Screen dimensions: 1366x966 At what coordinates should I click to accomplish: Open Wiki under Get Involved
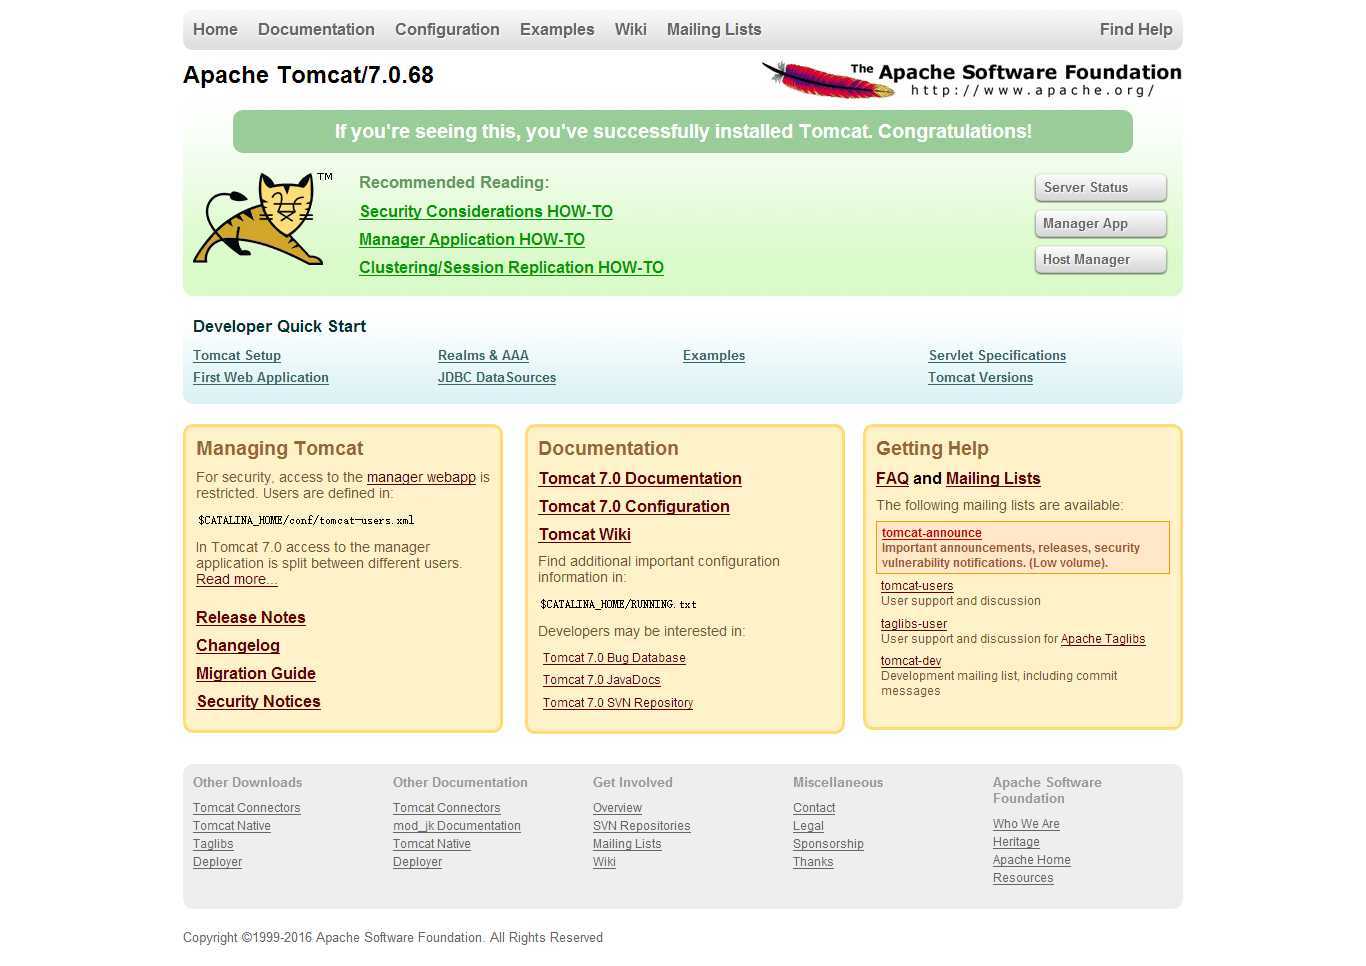coord(604,863)
